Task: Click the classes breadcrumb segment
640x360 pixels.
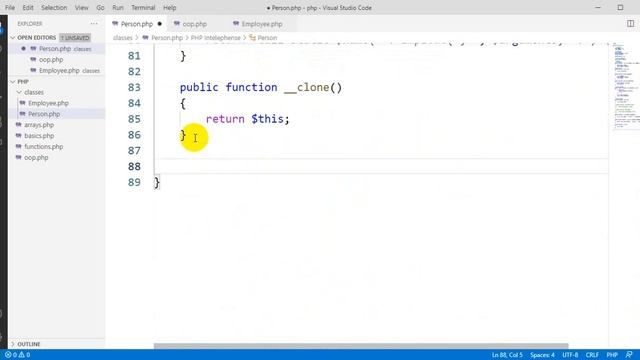Action: [122, 38]
